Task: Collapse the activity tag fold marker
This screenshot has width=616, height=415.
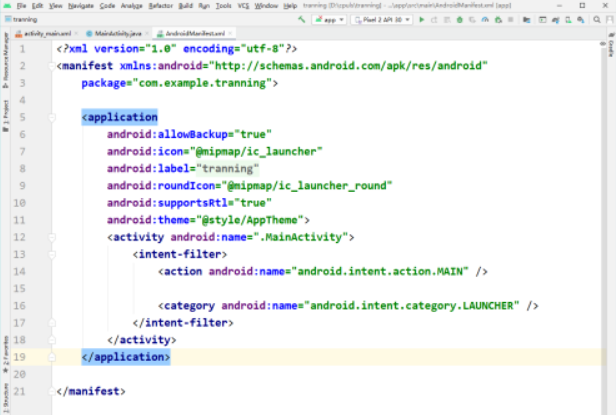Action: click(x=50, y=237)
